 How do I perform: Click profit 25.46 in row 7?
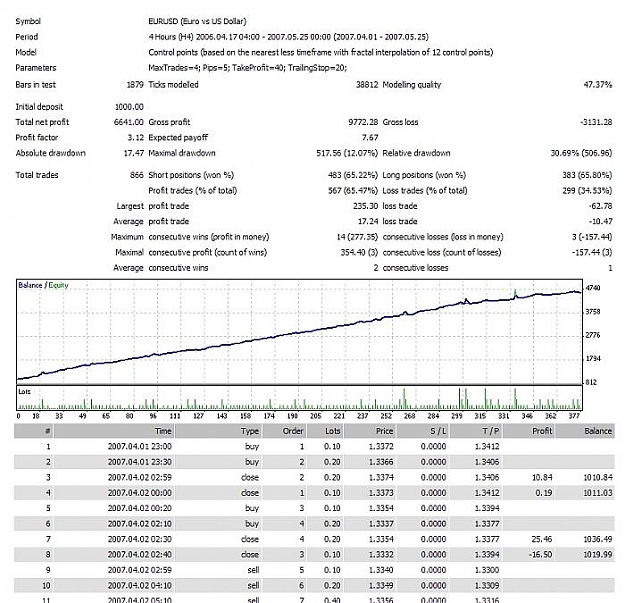tap(542, 539)
